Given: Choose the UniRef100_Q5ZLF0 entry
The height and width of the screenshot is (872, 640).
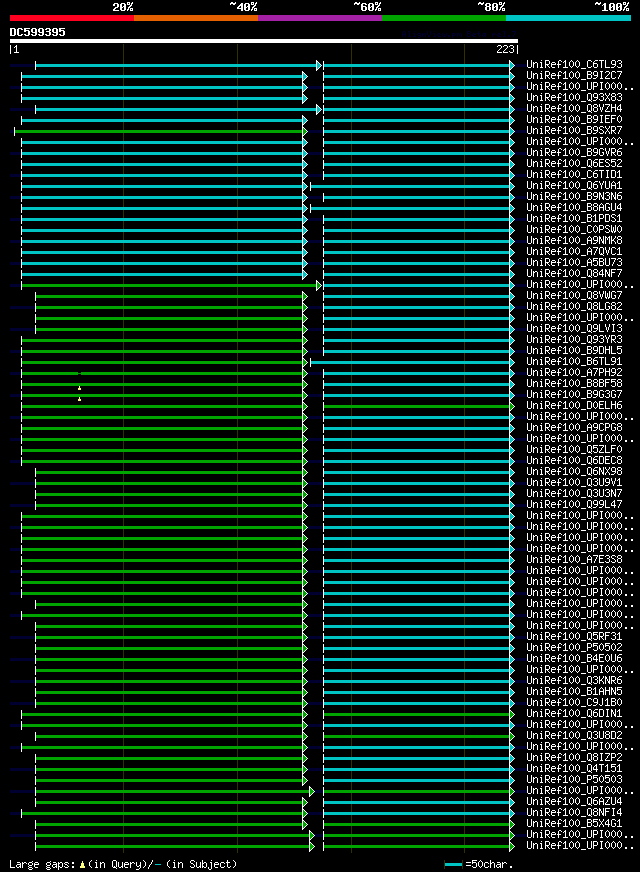Looking at the screenshot, I should [574, 449].
